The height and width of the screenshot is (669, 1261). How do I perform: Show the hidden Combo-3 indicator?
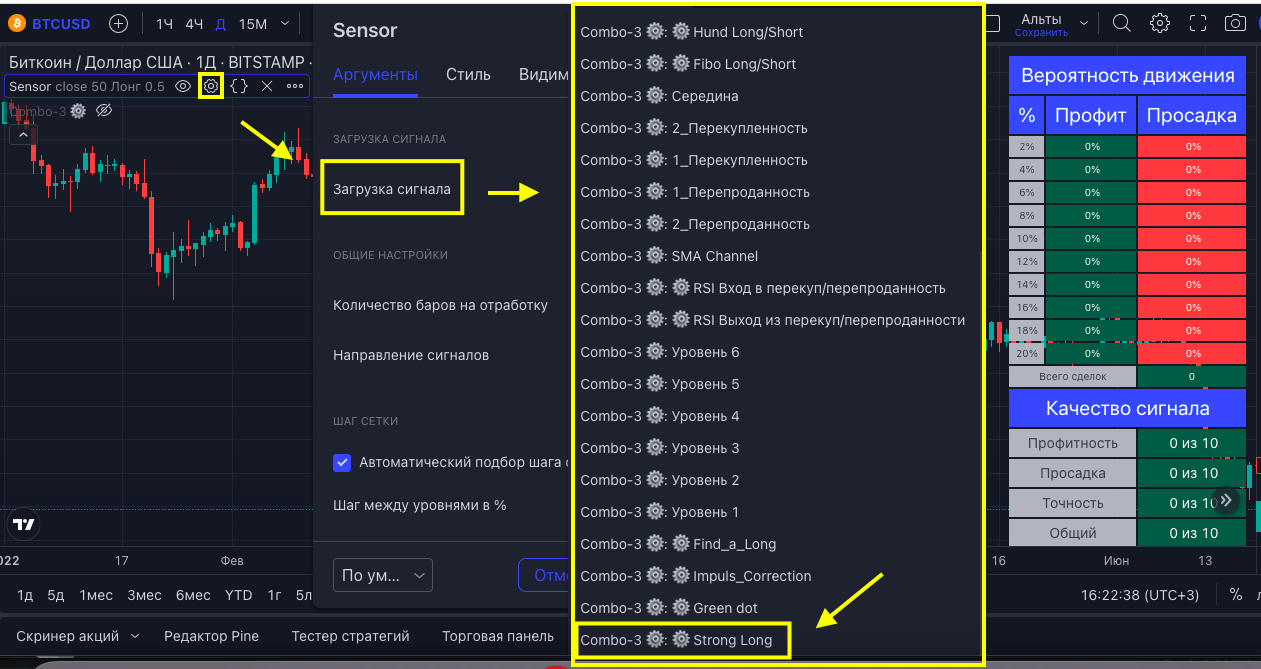tap(103, 111)
